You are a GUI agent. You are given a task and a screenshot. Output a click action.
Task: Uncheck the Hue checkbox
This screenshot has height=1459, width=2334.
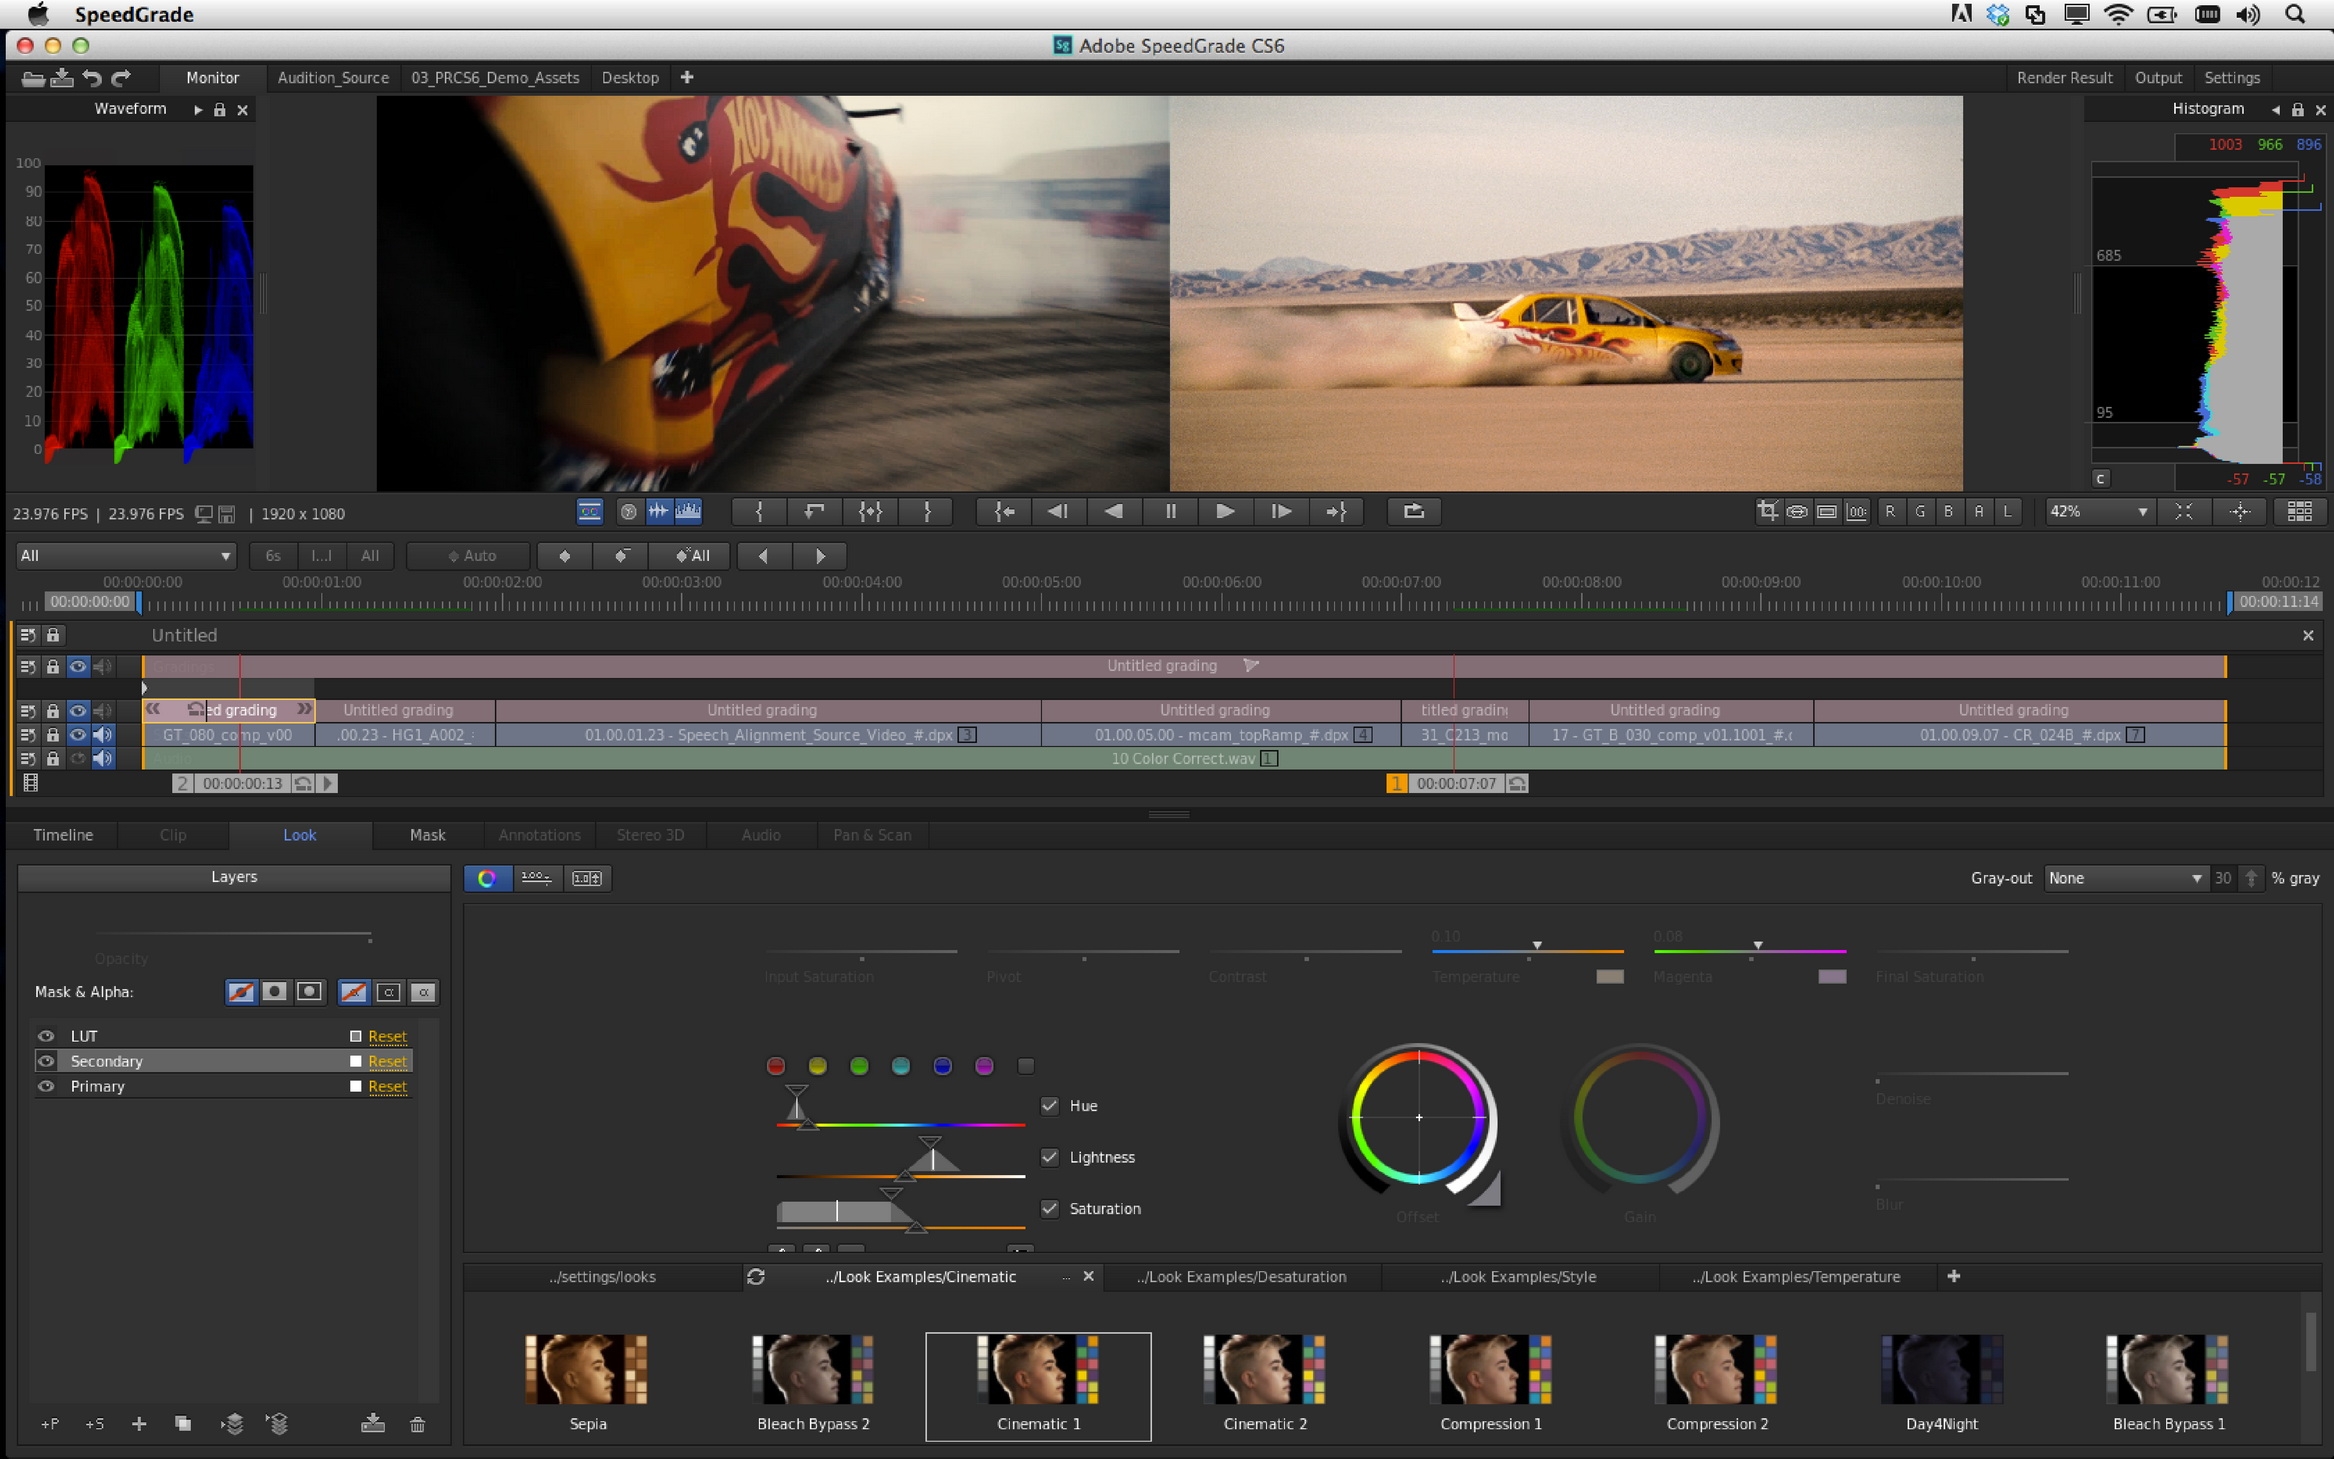[x=1049, y=1105]
